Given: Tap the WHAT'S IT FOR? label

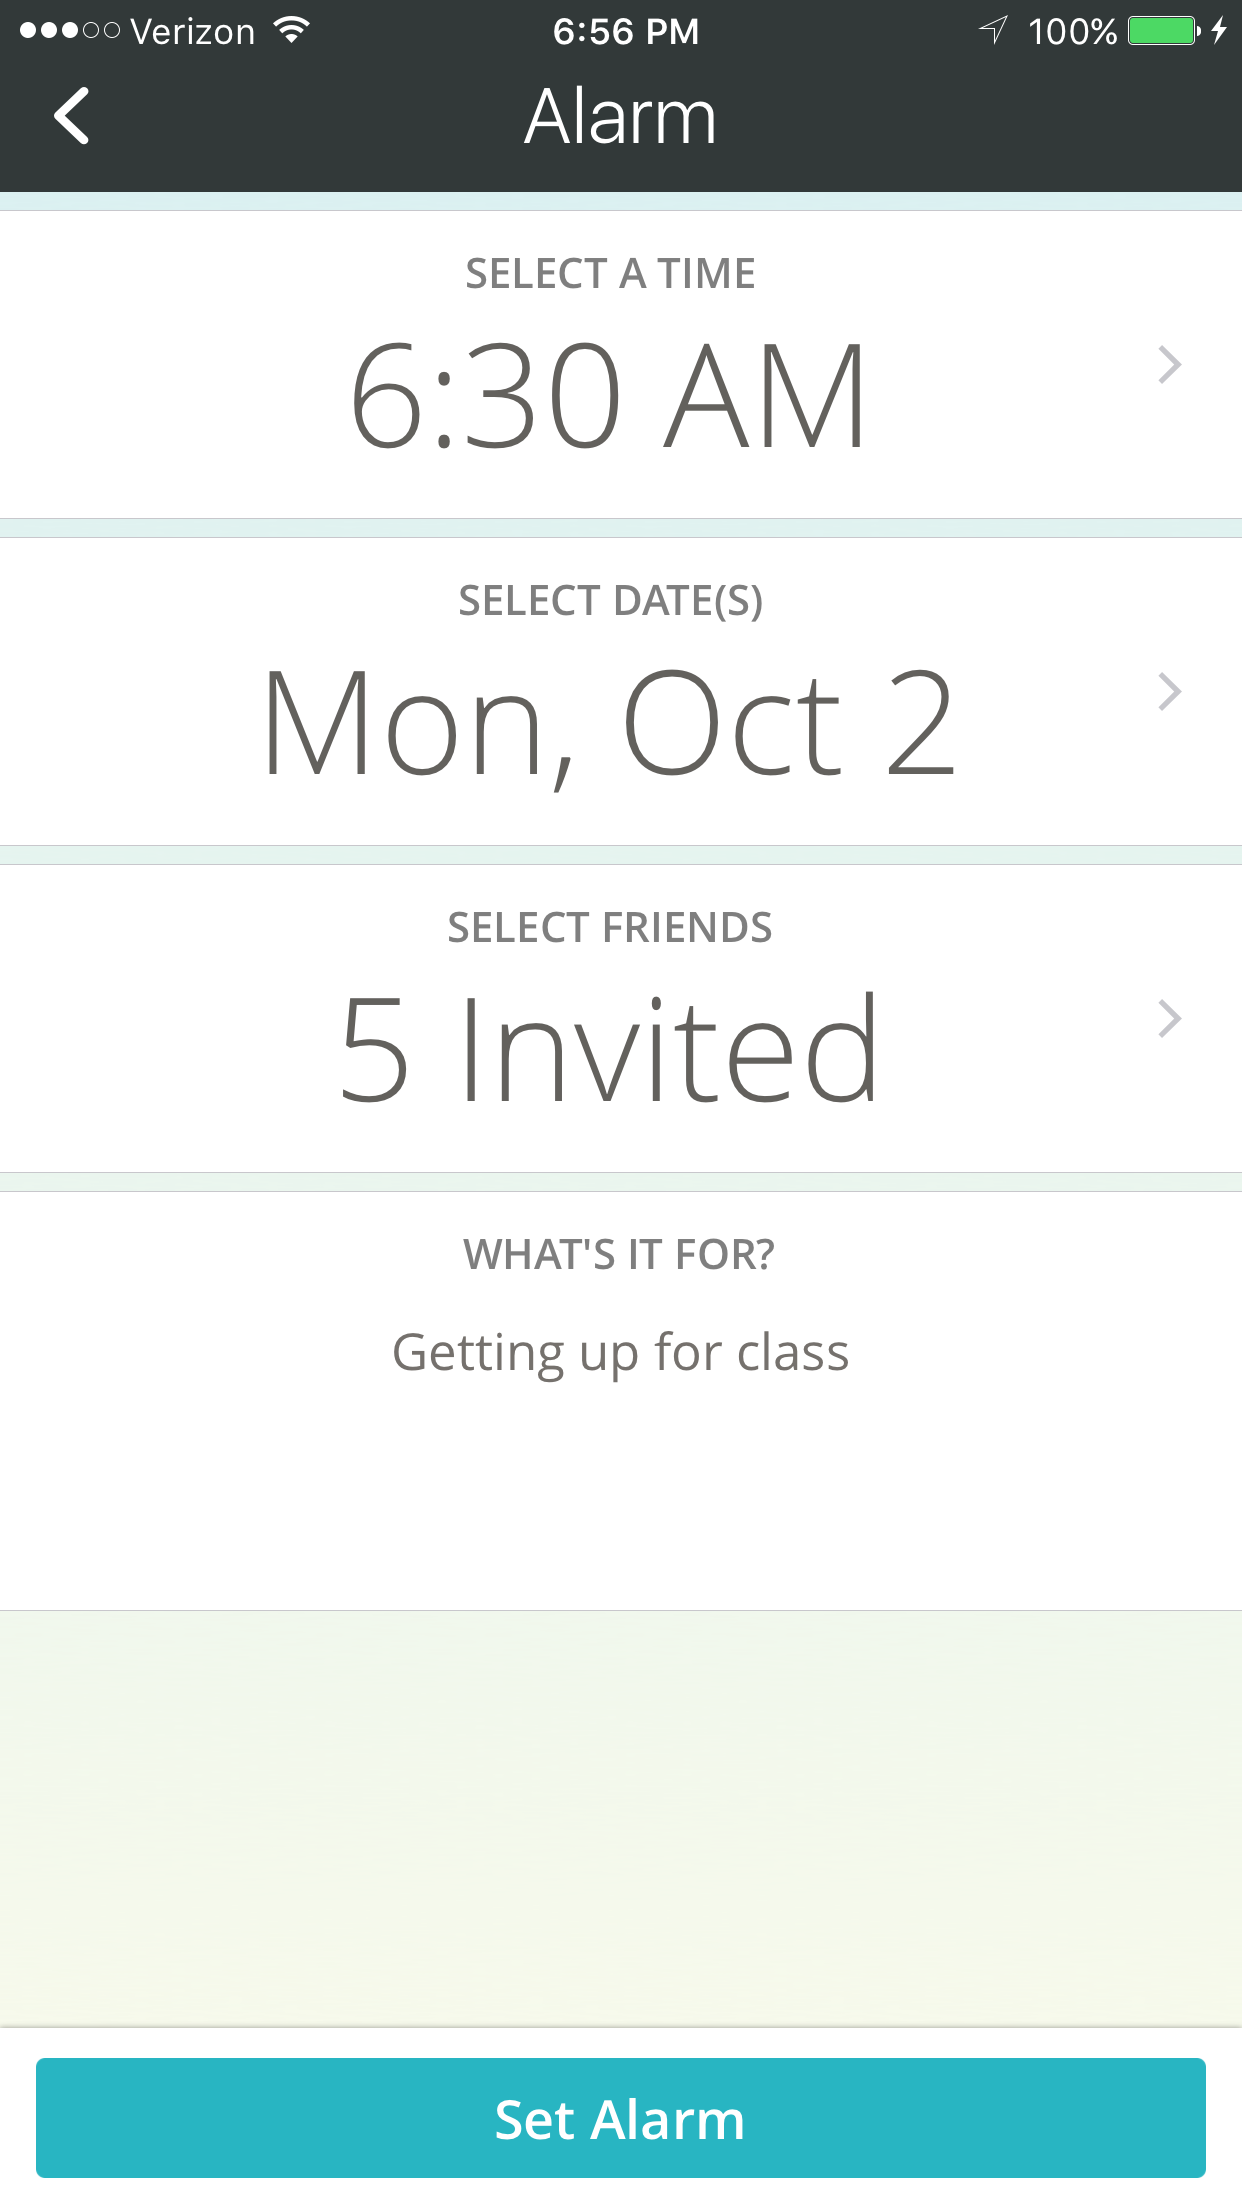Looking at the screenshot, I should coord(619,1255).
